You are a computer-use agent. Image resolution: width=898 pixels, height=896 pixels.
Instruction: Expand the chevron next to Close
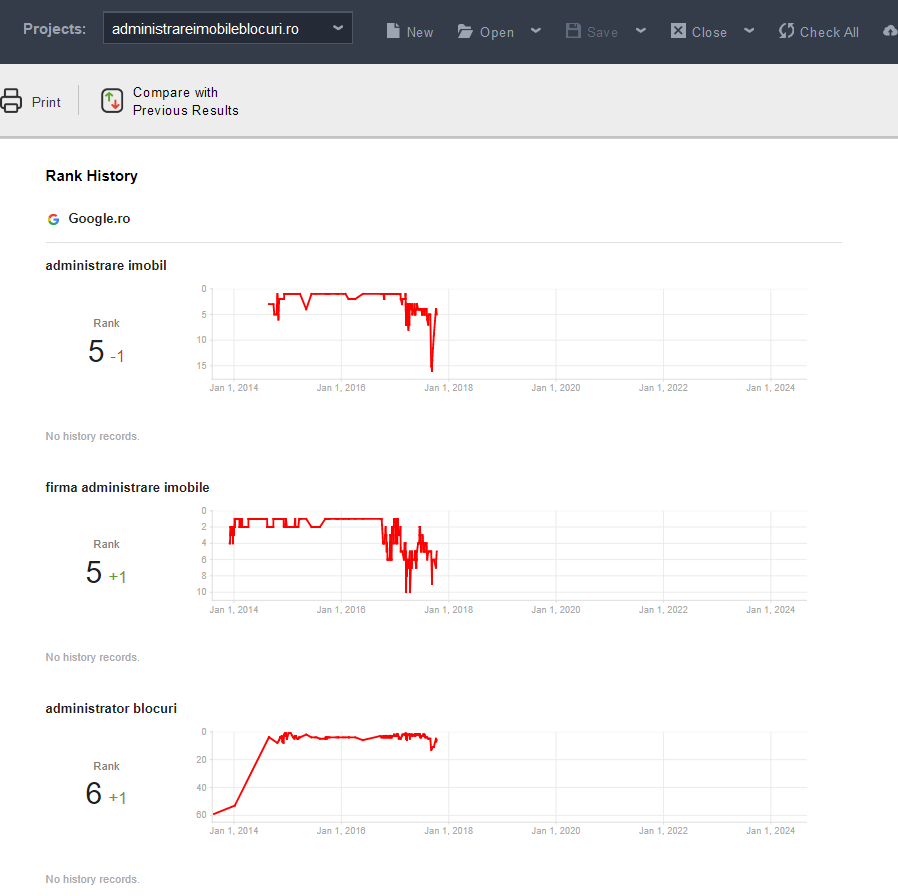coord(749,31)
